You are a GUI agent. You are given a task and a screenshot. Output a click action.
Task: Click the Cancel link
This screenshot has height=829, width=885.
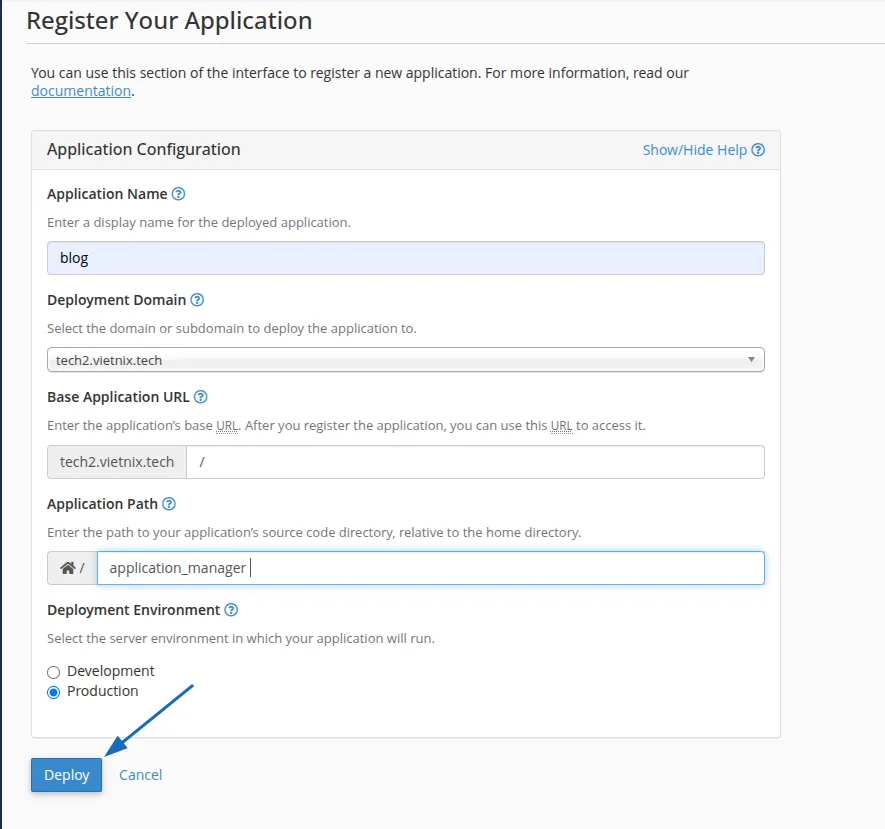[140, 775]
